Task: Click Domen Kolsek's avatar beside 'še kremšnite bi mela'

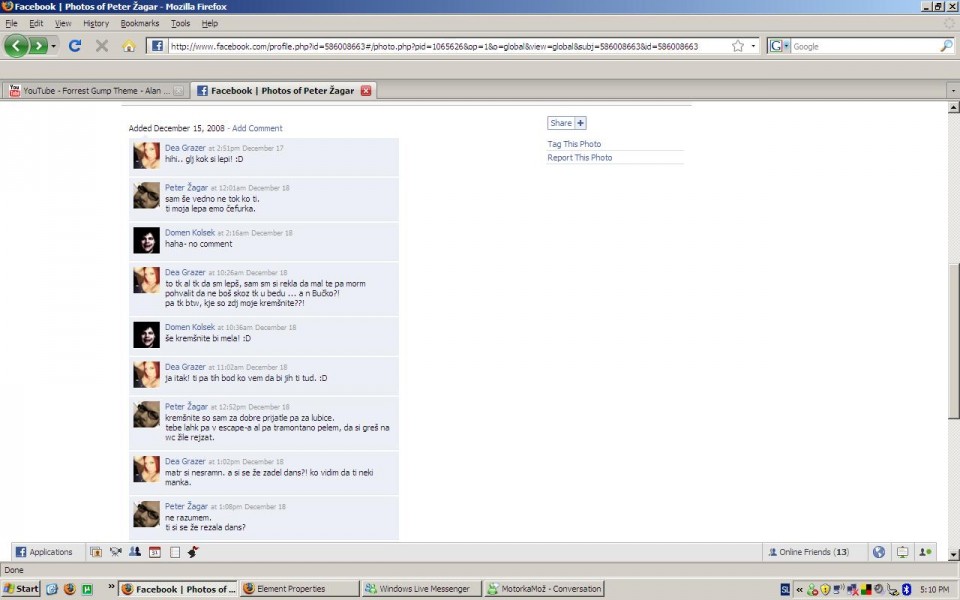Action: [x=147, y=335]
